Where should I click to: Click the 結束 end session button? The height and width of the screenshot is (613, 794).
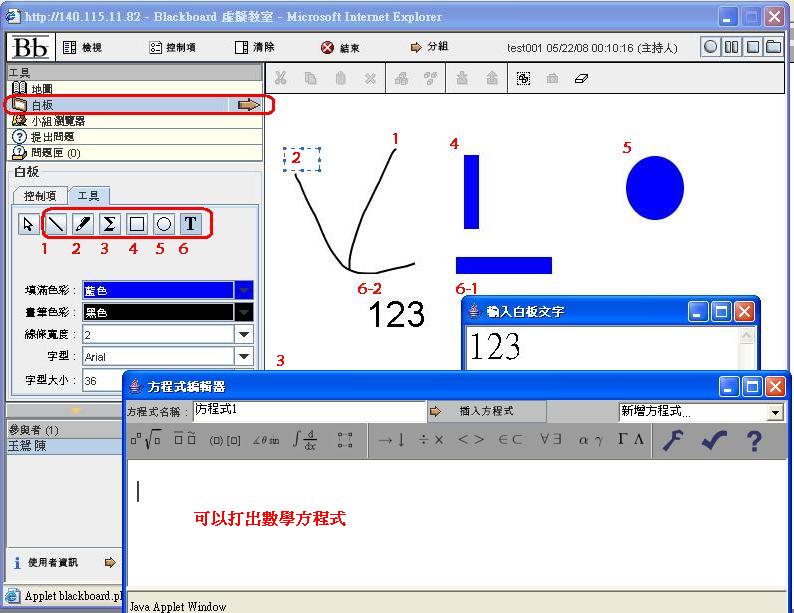[340, 47]
